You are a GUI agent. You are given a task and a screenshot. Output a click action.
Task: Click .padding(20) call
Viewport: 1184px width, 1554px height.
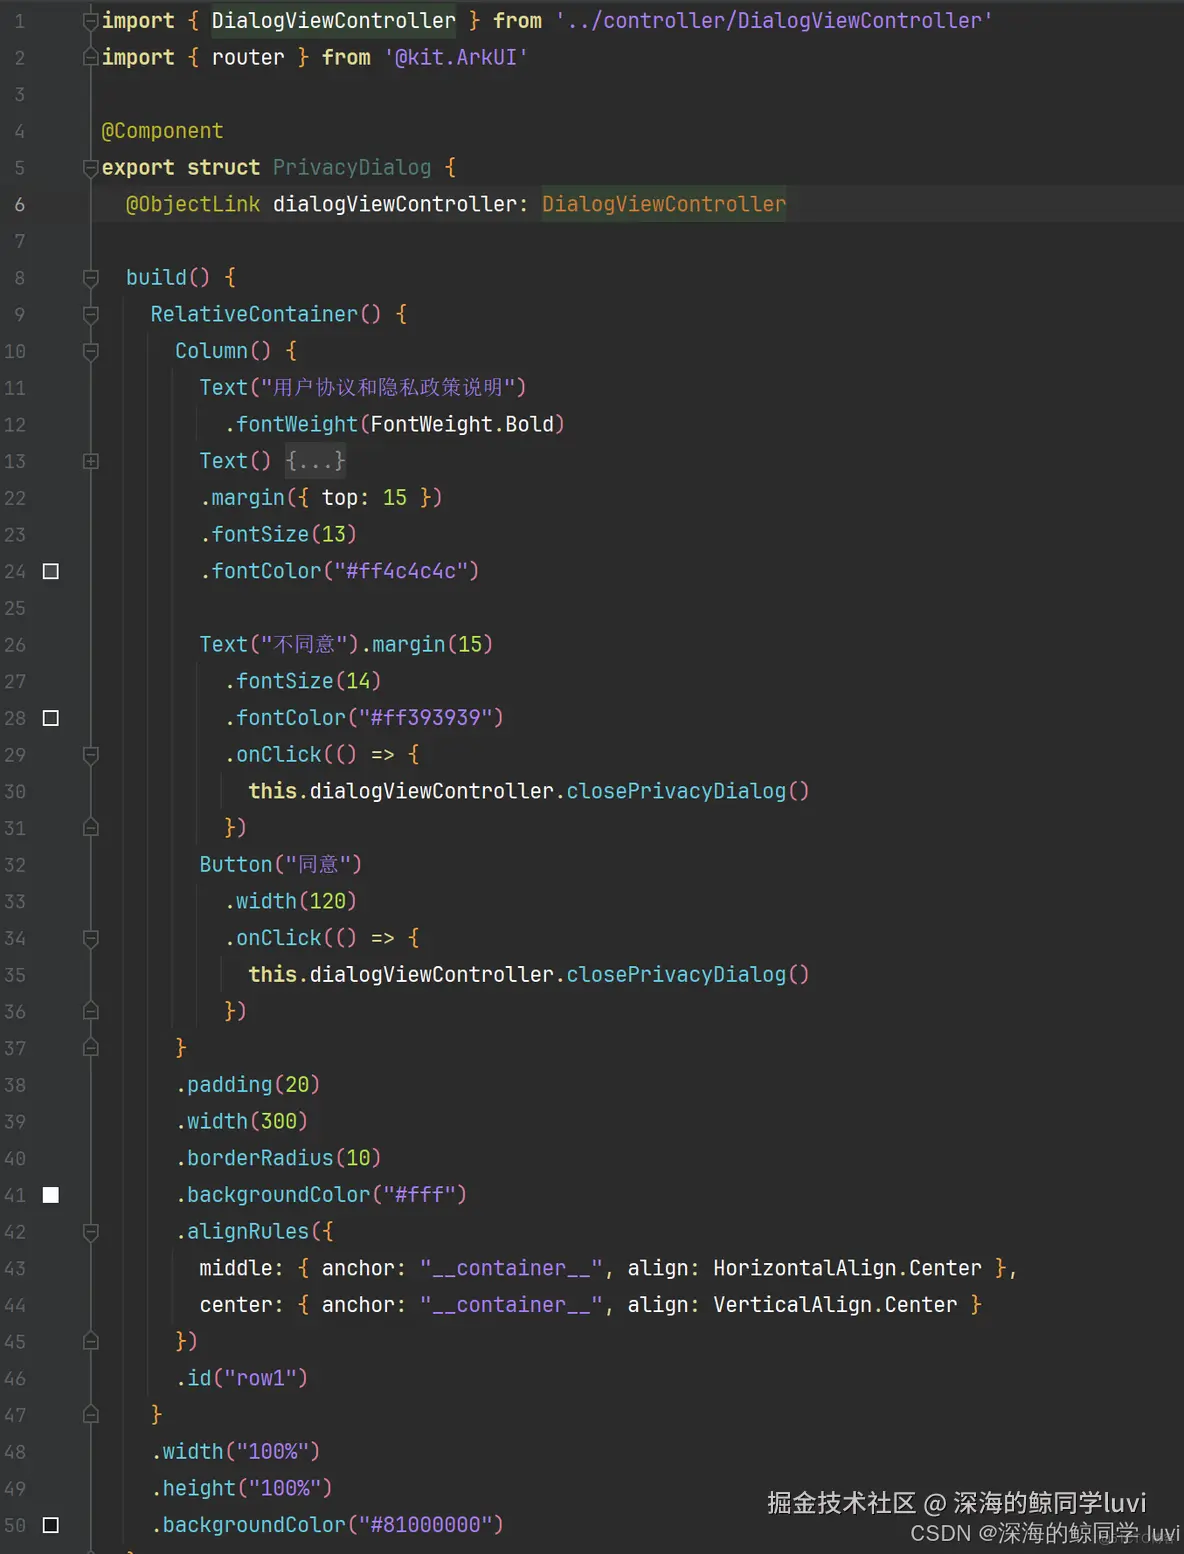pyautogui.click(x=248, y=1085)
